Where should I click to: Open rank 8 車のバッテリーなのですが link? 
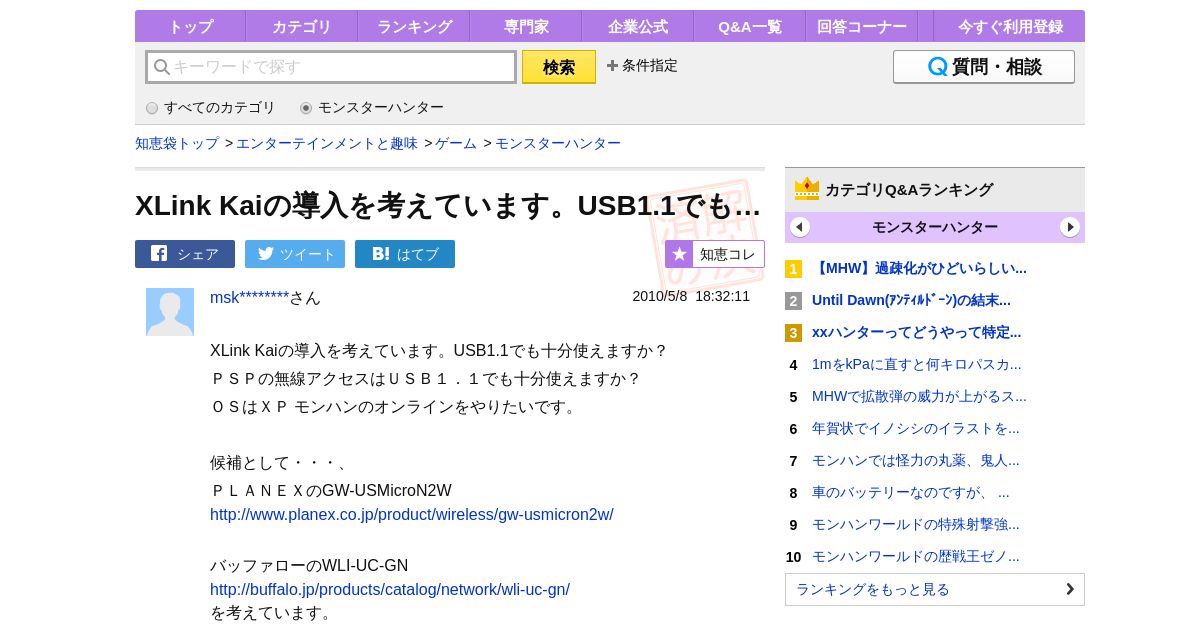(x=911, y=492)
